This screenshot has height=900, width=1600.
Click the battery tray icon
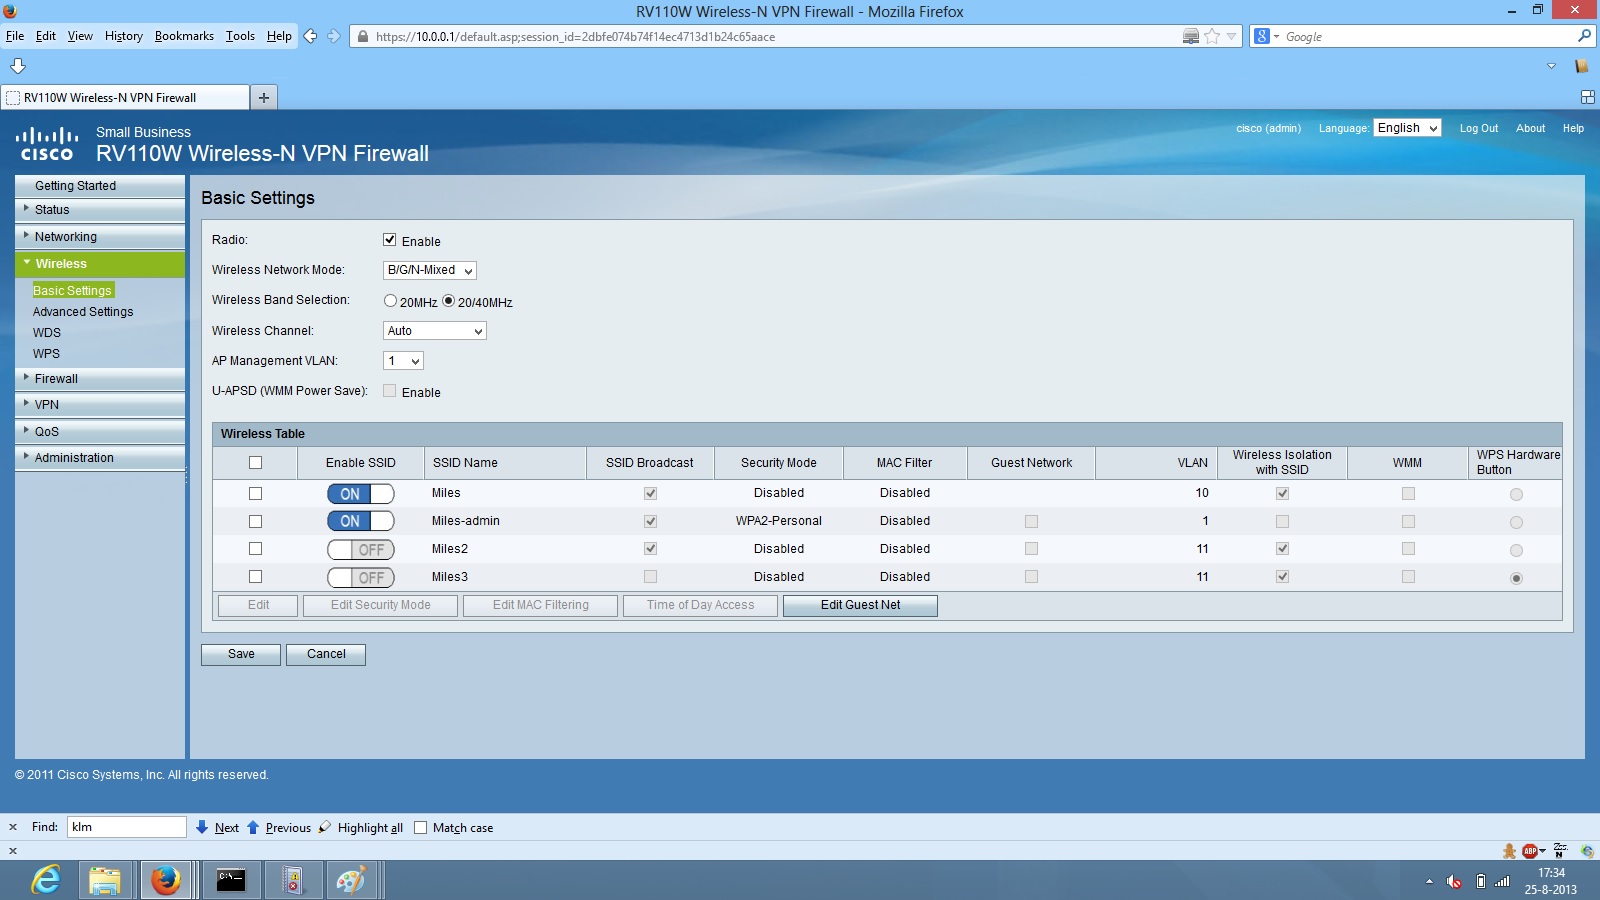tap(1480, 881)
